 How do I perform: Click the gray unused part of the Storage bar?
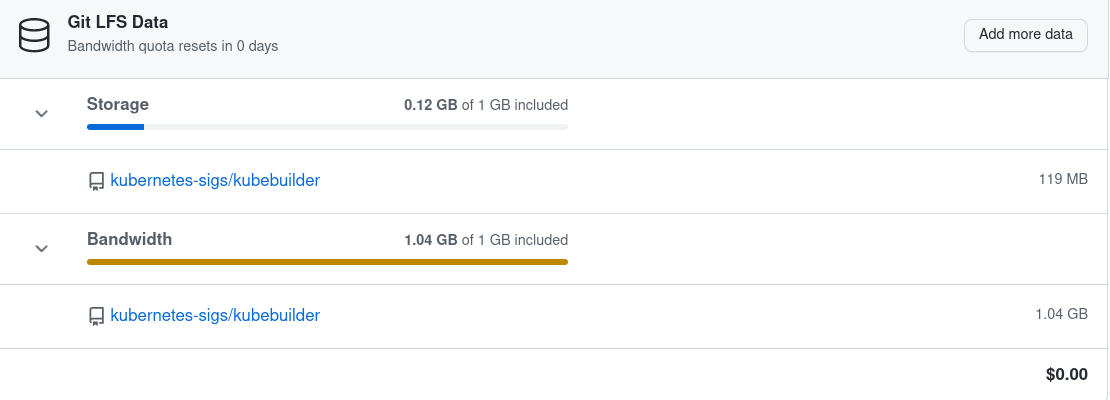pyautogui.click(x=355, y=127)
